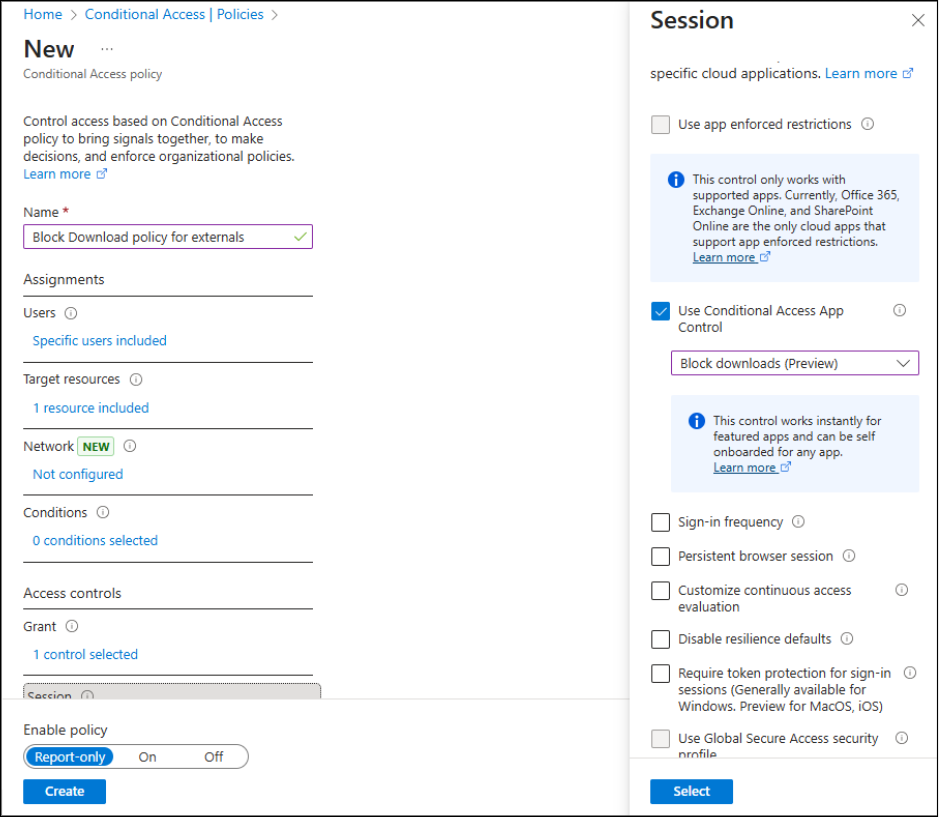939x817 pixels.
Task: Check Require token protection for sign-in sessions
Action: click(661, 673)
